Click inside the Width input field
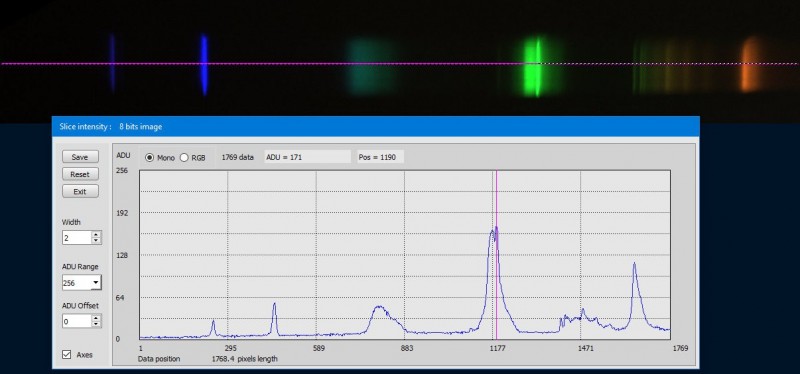Screen dimensions: 800x374 pyautogui.click(x=77, y=237)
